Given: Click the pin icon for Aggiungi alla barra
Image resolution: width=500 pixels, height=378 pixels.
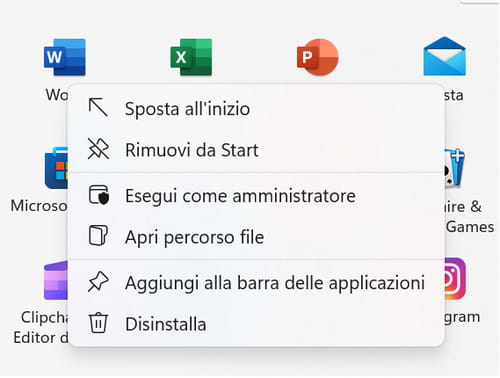Looking at the screenshot, I should click(98, 282).
